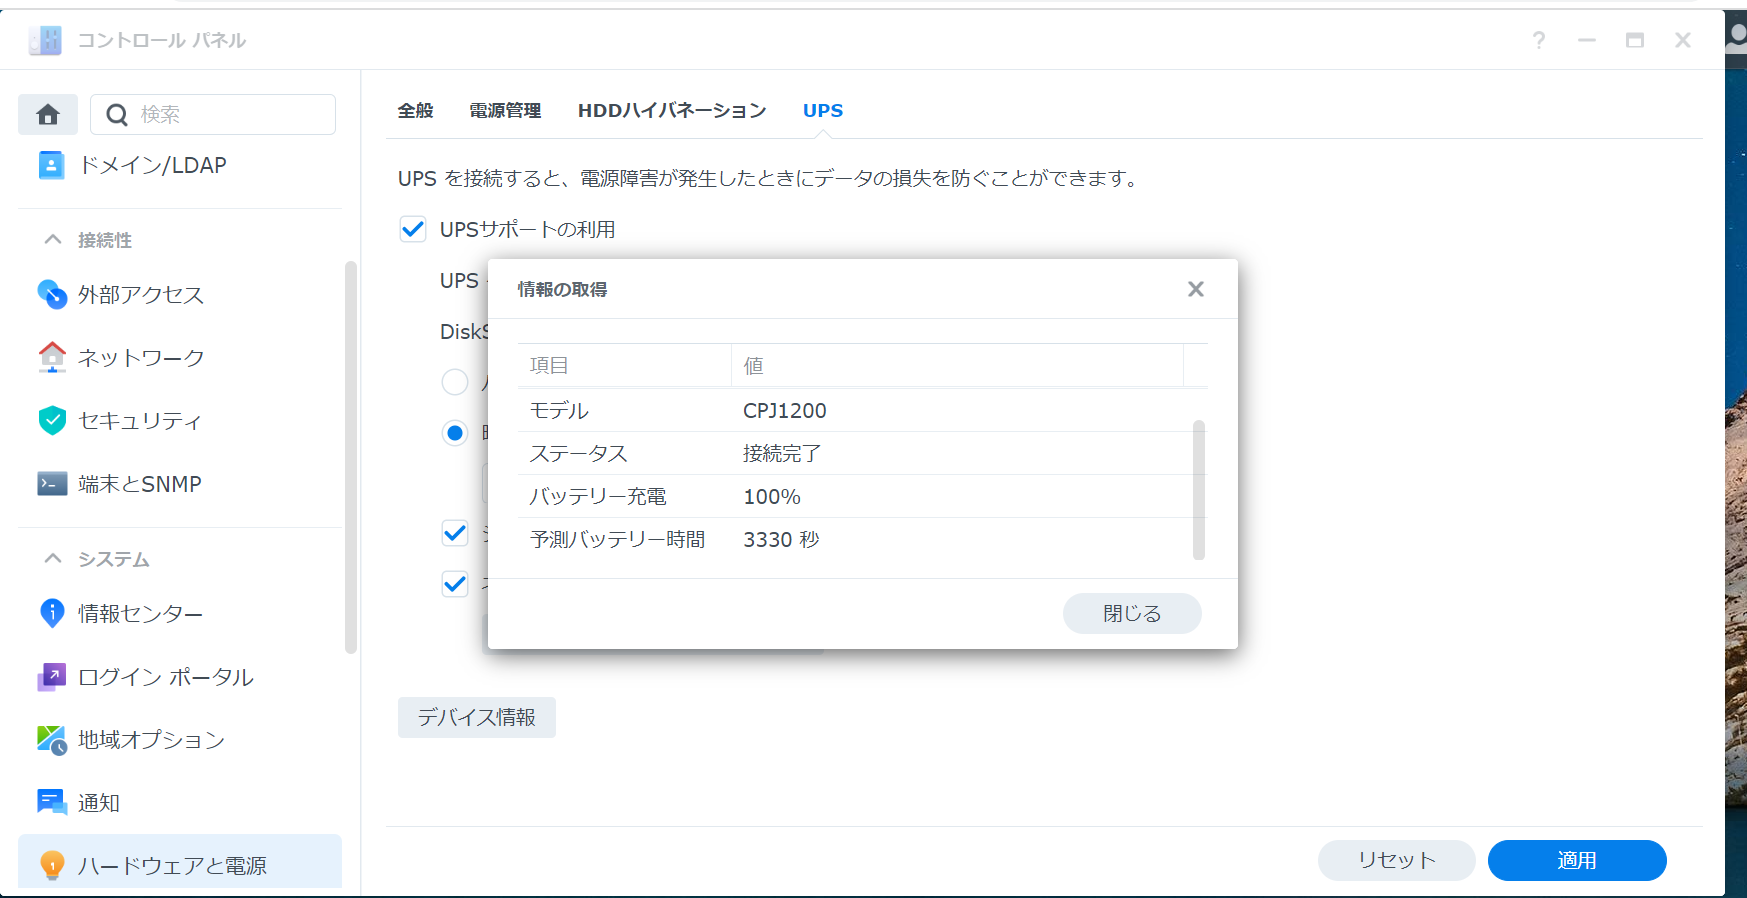
Task: Open 情報センター sidebar item
Action: point(180,613)
